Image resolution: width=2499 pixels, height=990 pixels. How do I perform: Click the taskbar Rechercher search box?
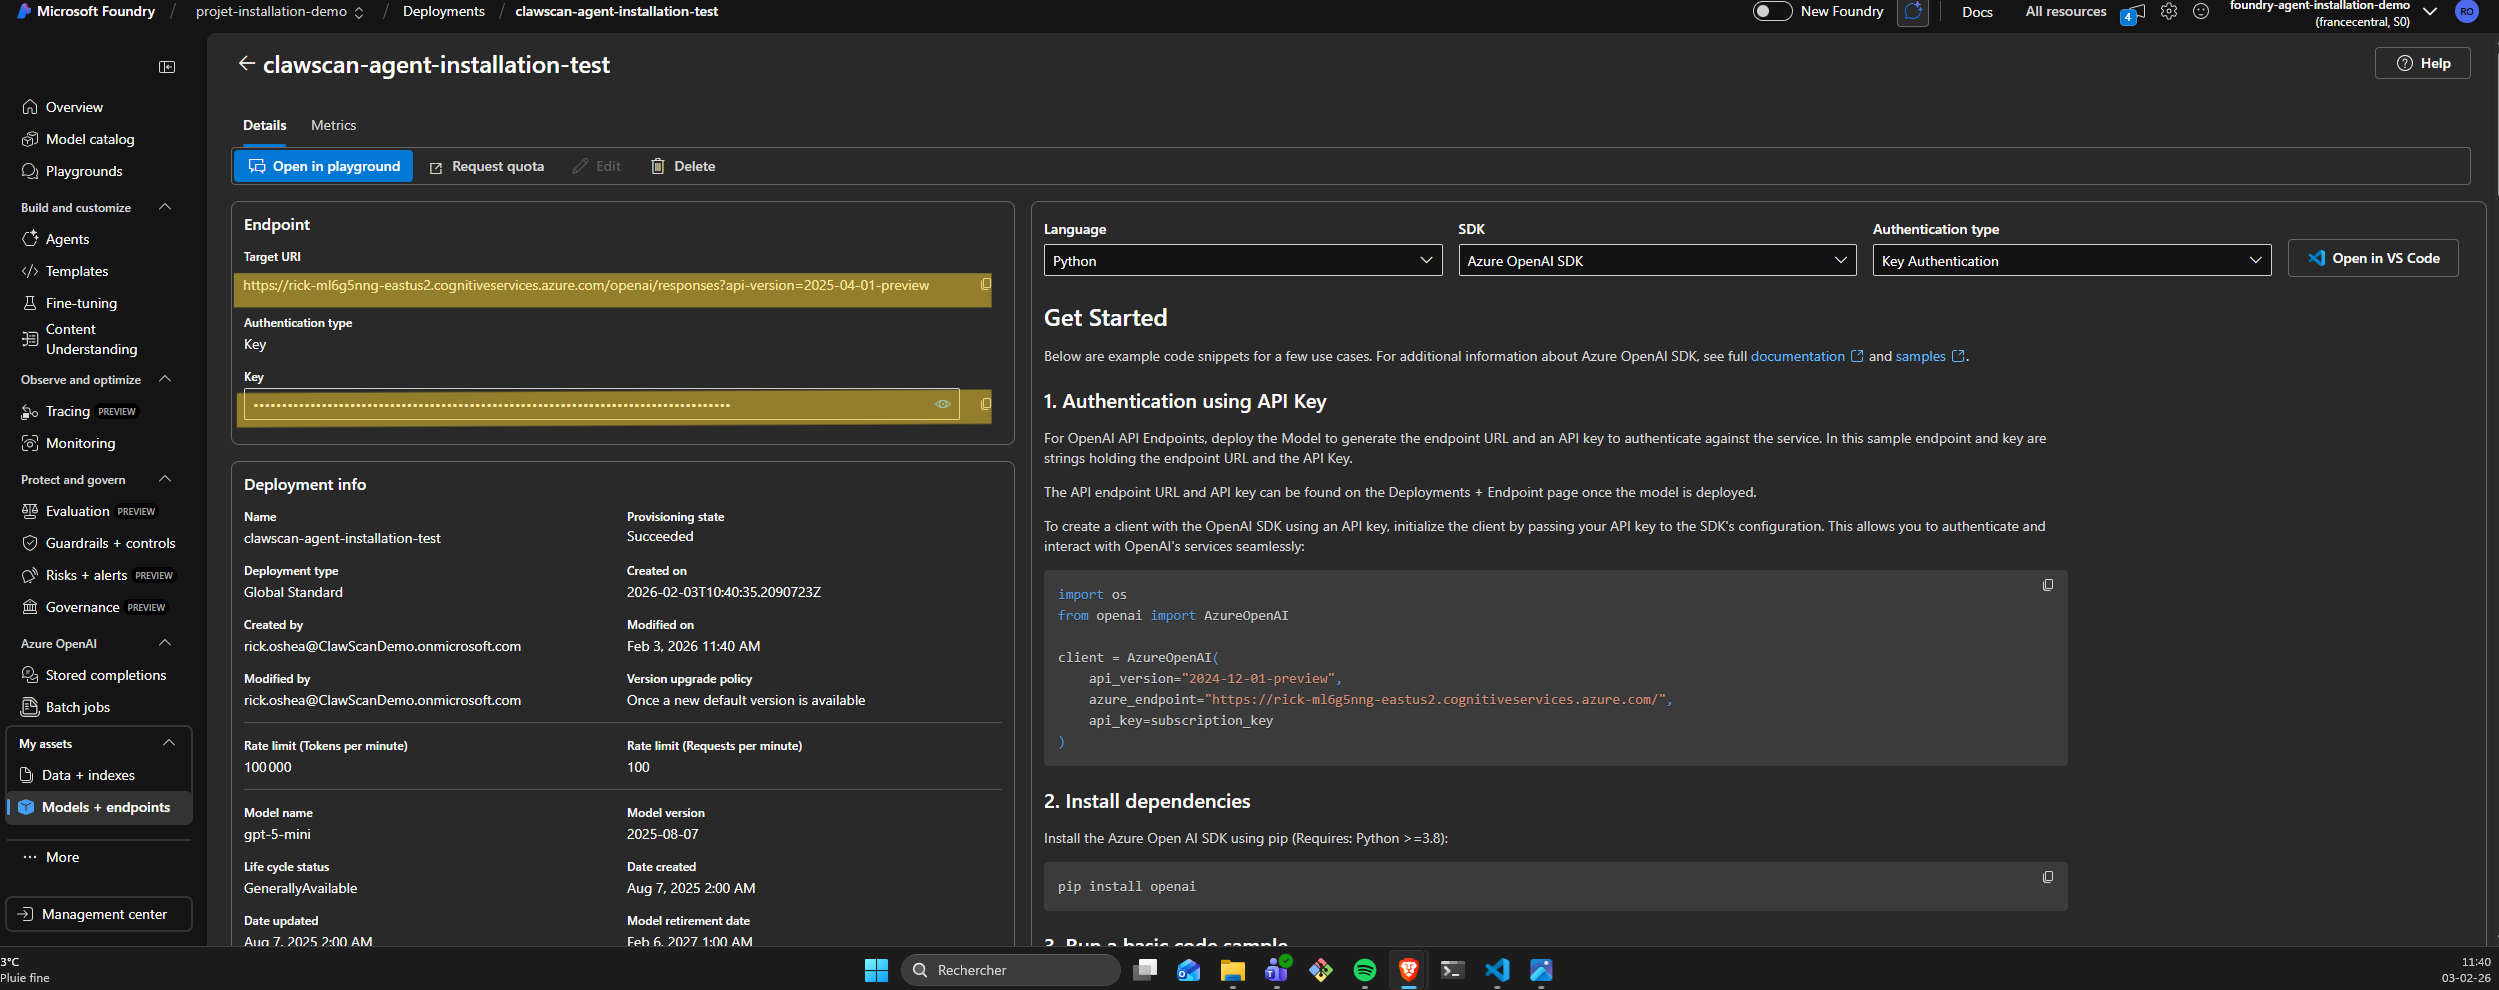(x=1011, y=970)
